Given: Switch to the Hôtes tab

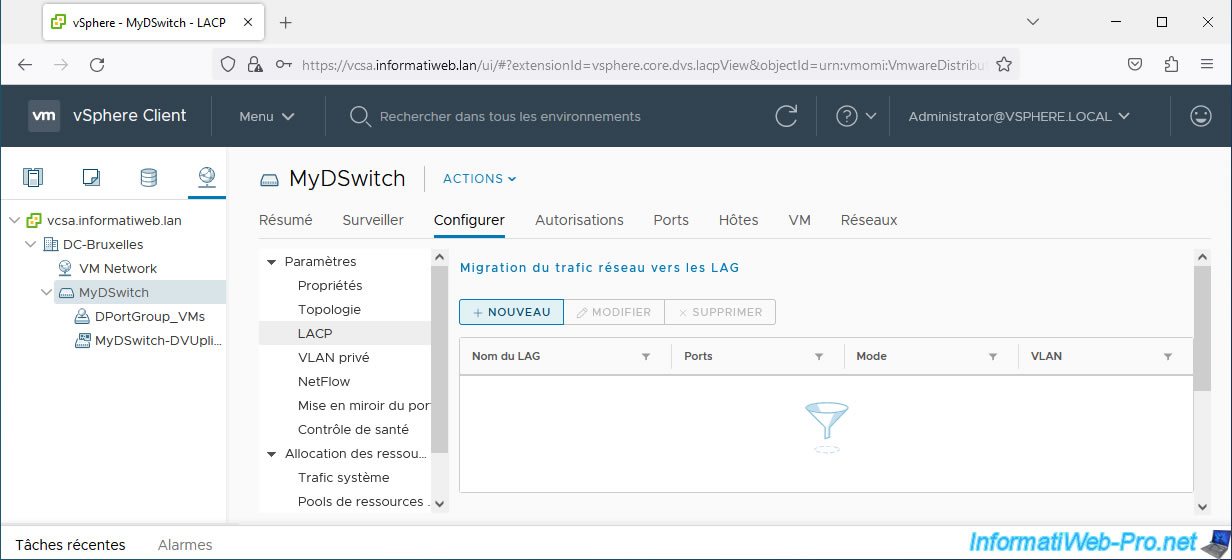Looking at the screenshot, I should point(738,220).
